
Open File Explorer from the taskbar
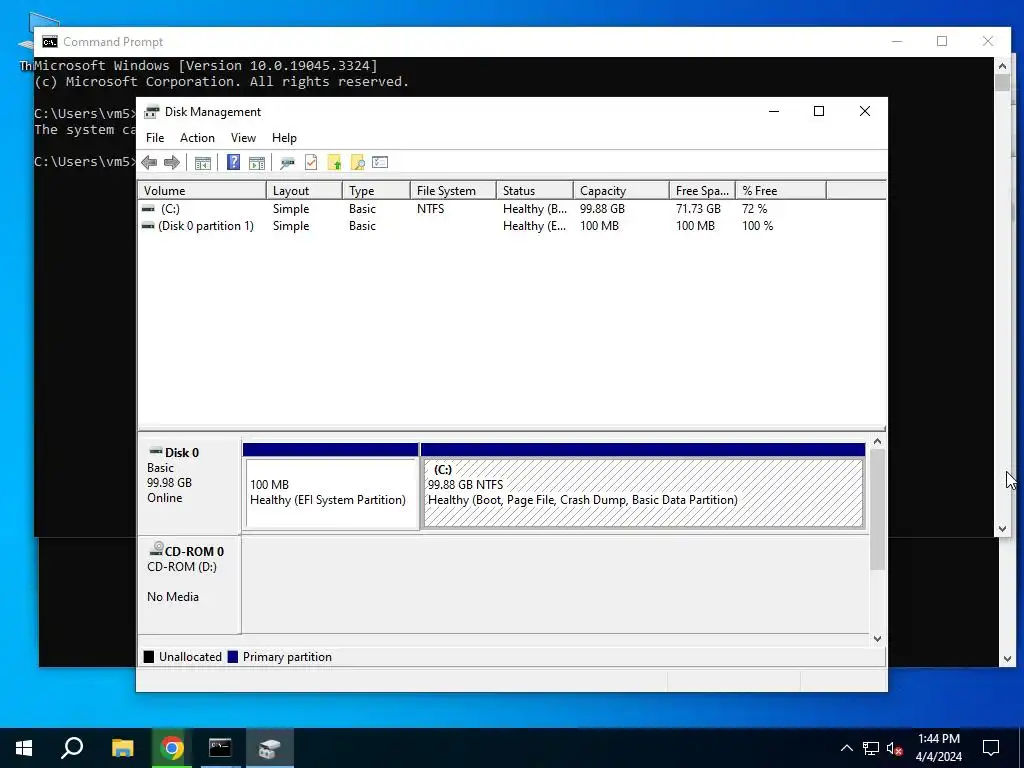[122, 748]
